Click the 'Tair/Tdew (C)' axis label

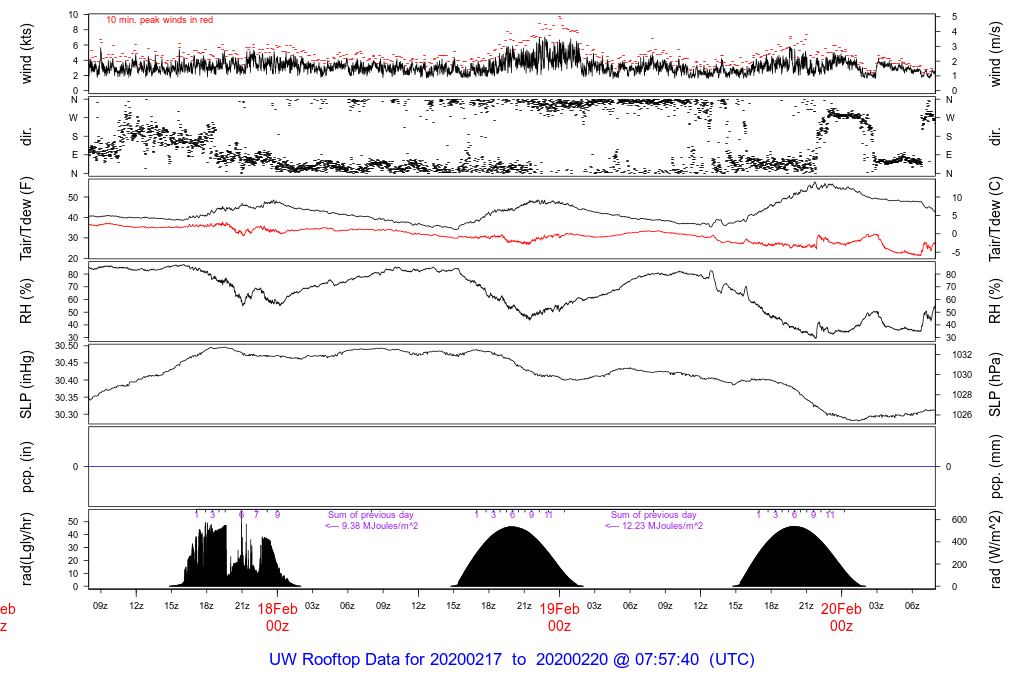[x=995, y=219]
